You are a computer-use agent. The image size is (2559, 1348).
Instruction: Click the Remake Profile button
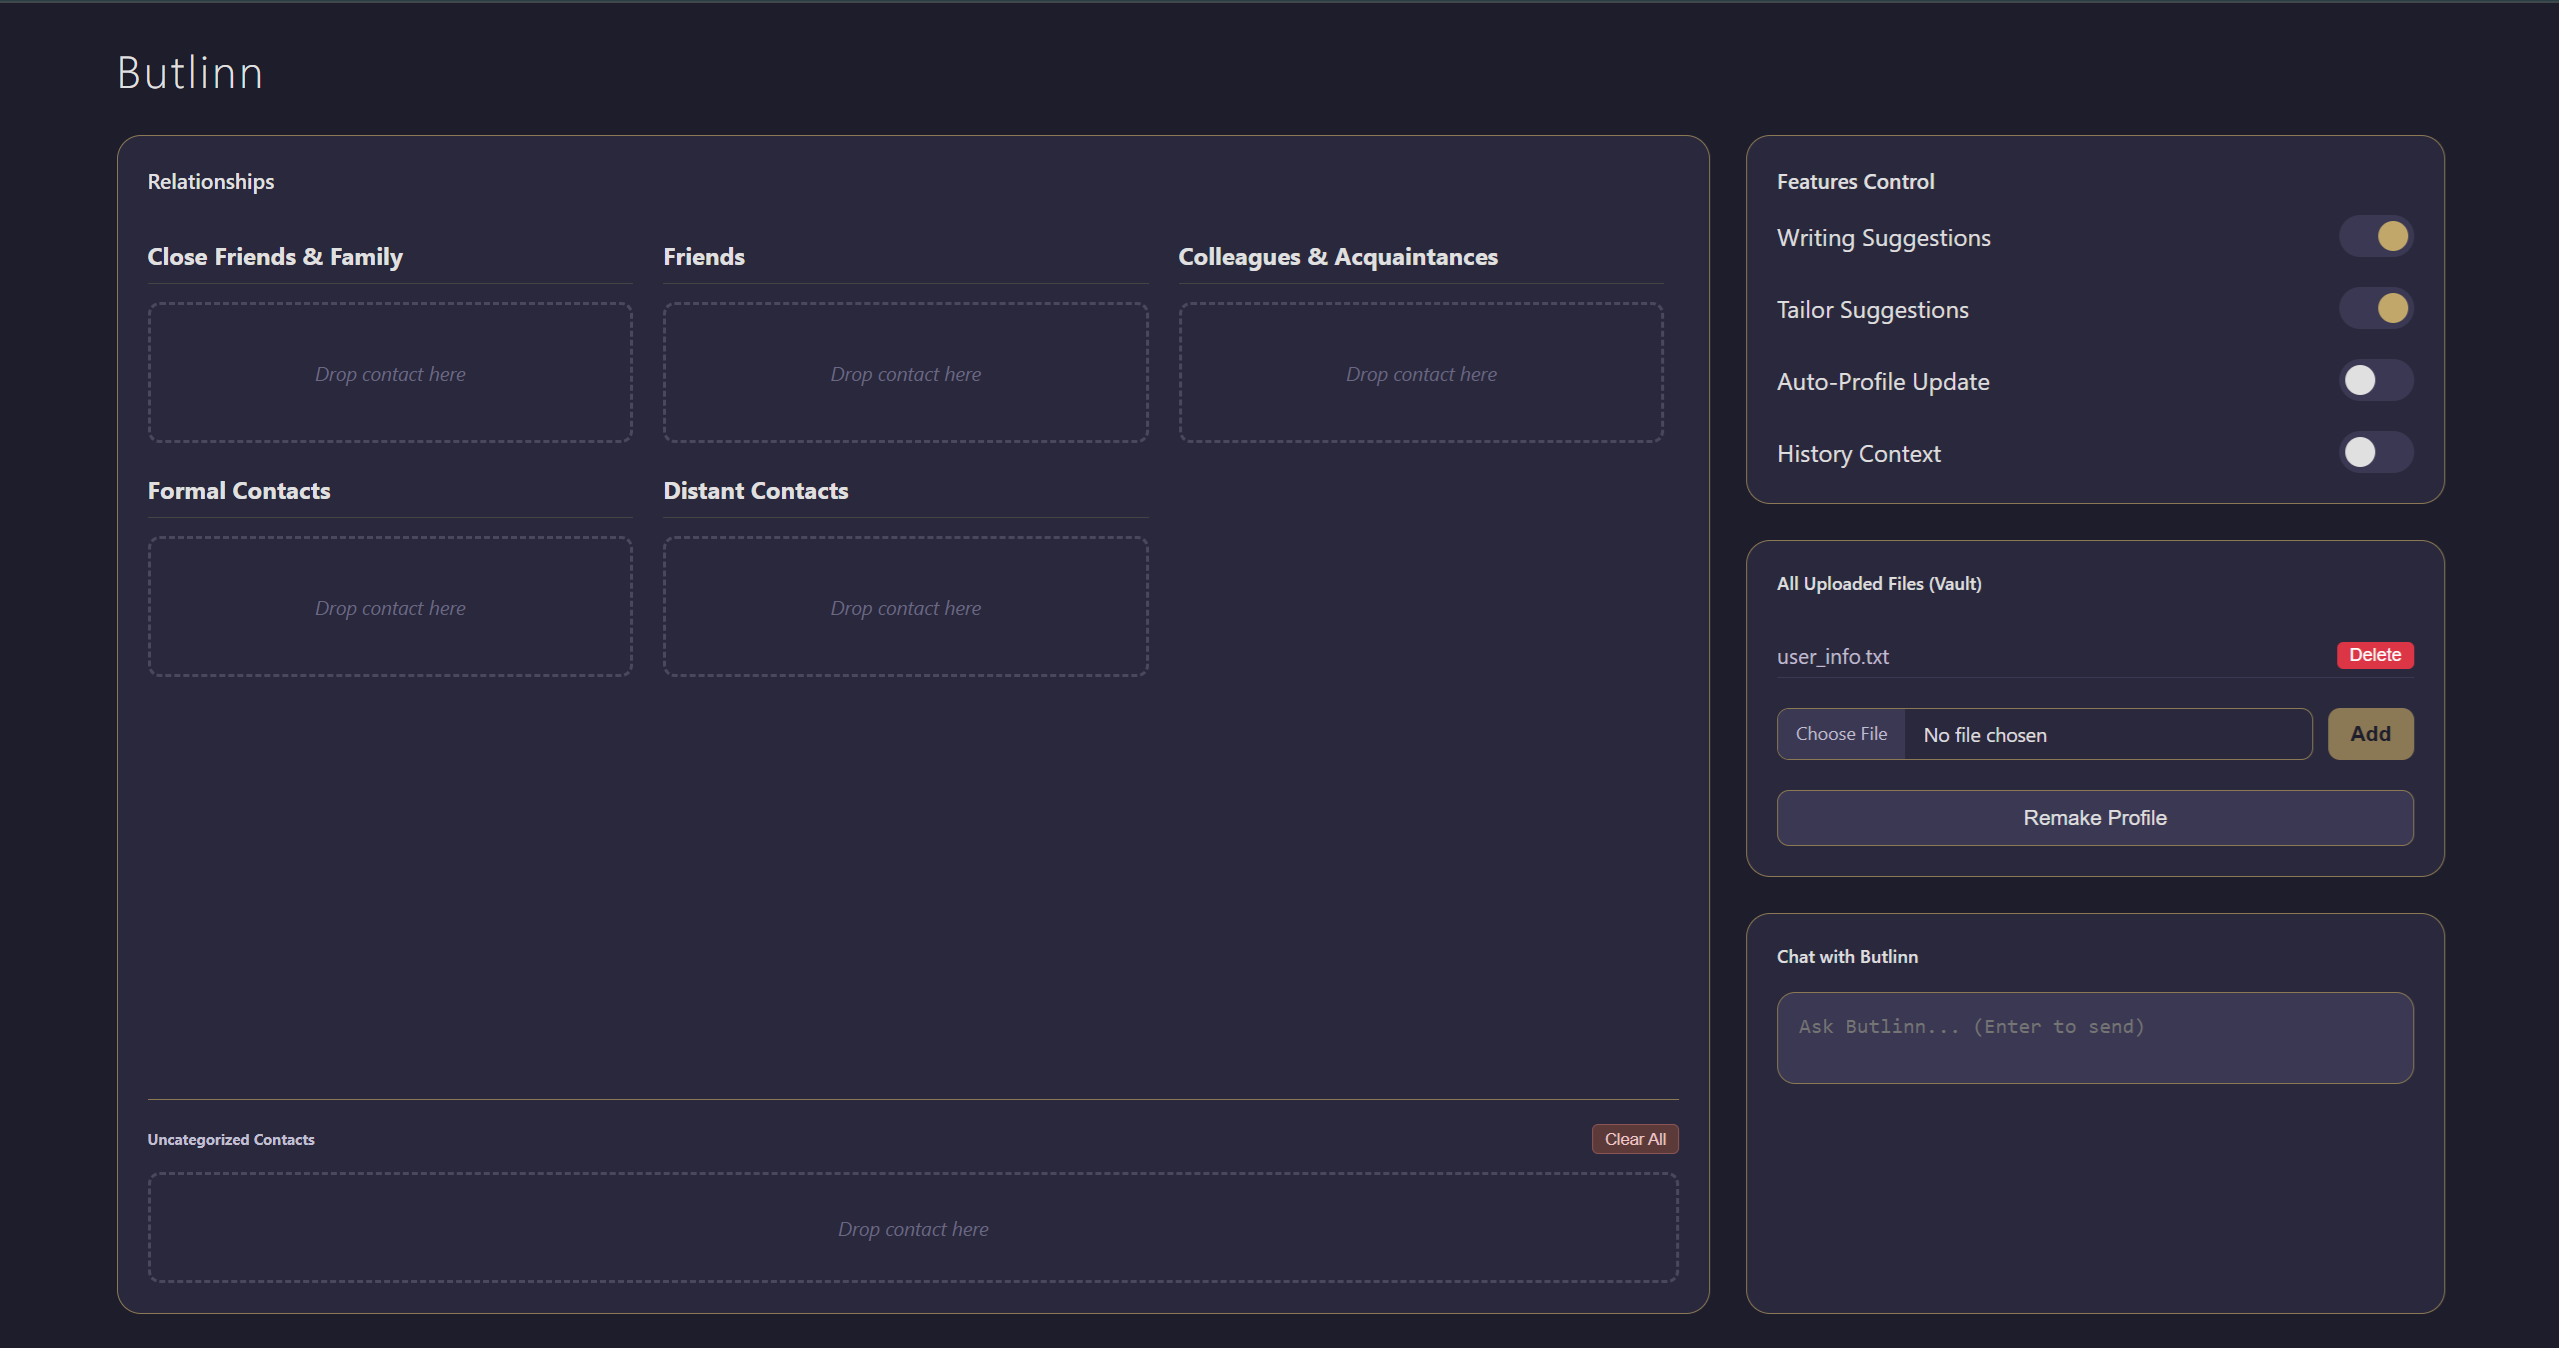(x=2094, y=818)
